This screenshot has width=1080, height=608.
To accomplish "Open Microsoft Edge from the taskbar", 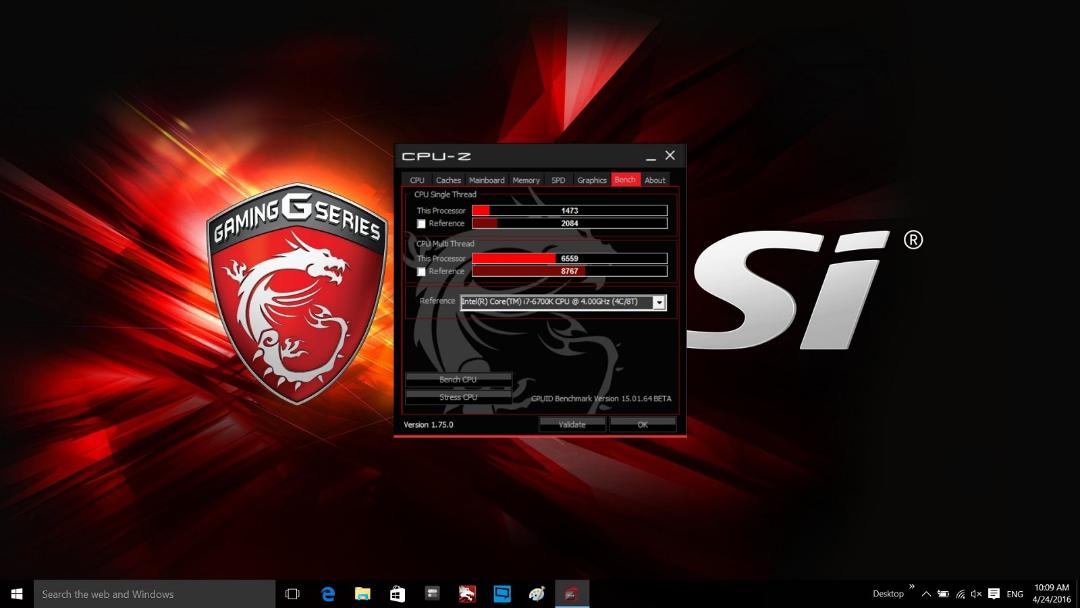I will [328, 594].
